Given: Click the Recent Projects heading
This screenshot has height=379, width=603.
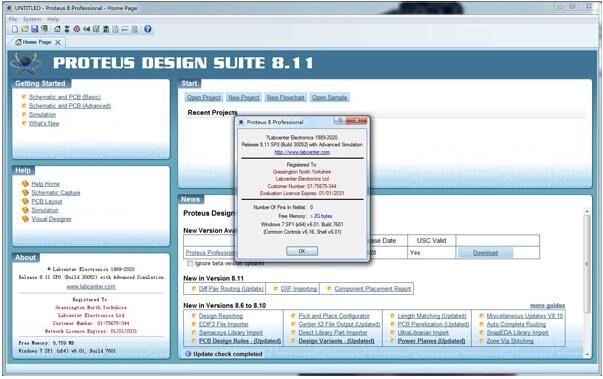Looking at the screenshot, I should (x=212, y=113).
